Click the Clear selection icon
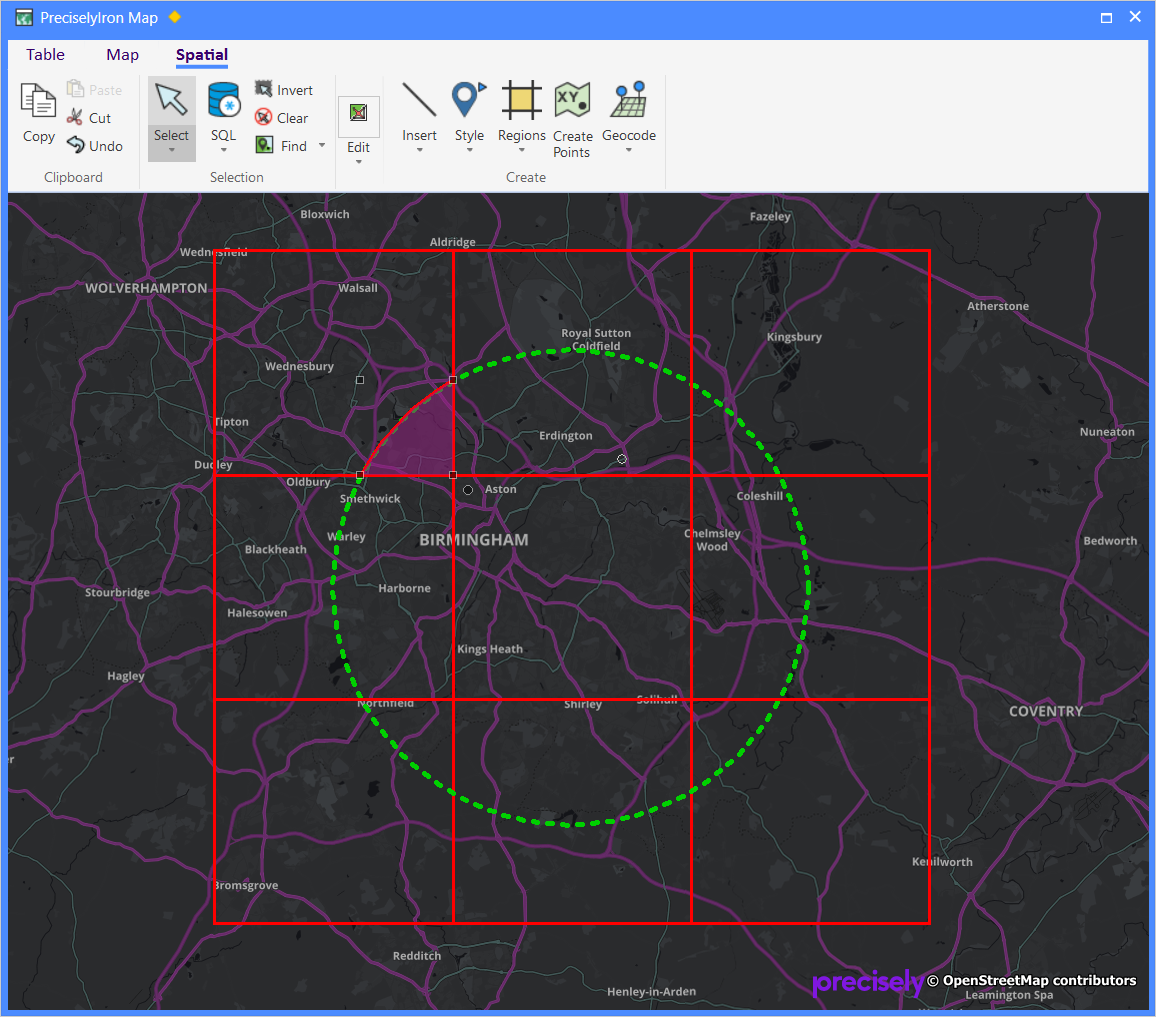The width and height of the screenshot is (1156, 1017). (263, 117)
